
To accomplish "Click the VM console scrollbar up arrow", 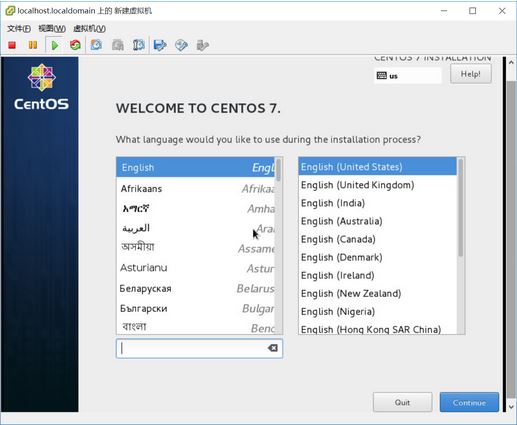I will [x=511, y=62].
